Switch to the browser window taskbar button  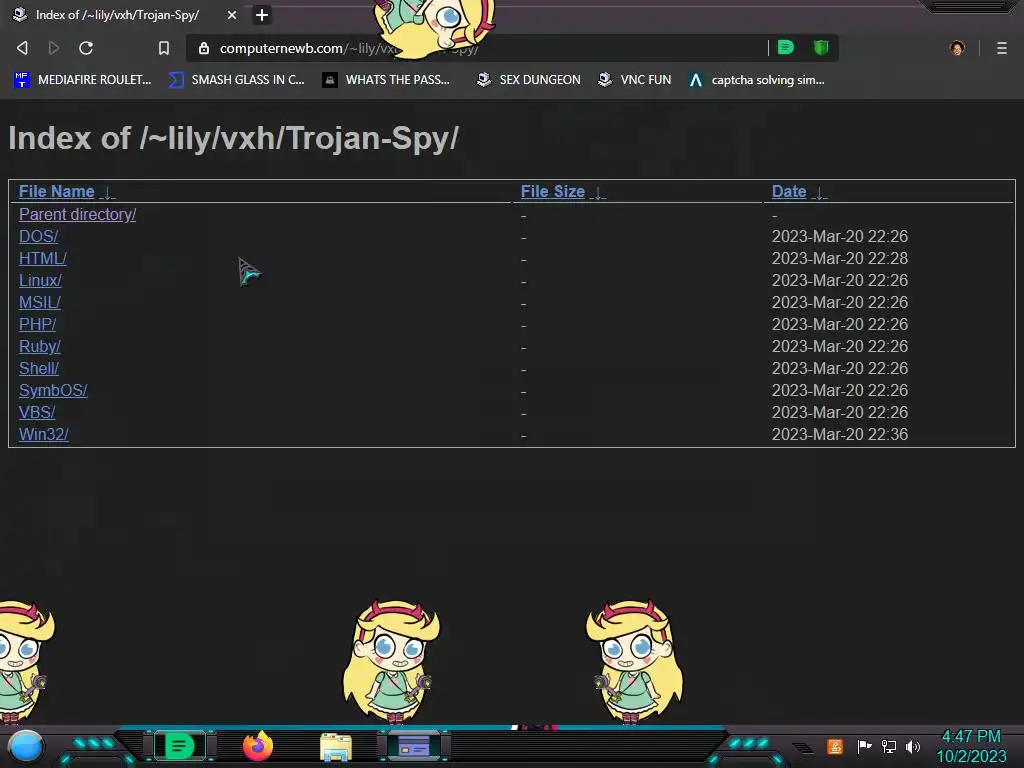pos(414,746)
